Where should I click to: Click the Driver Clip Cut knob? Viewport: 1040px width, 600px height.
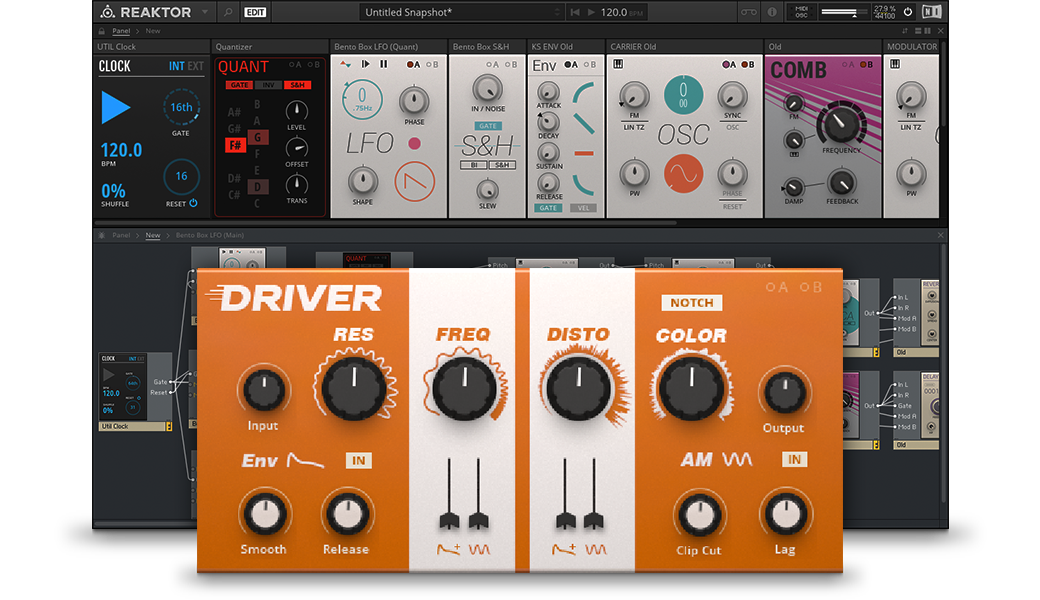pyautogui.click(x=699, y=516)
